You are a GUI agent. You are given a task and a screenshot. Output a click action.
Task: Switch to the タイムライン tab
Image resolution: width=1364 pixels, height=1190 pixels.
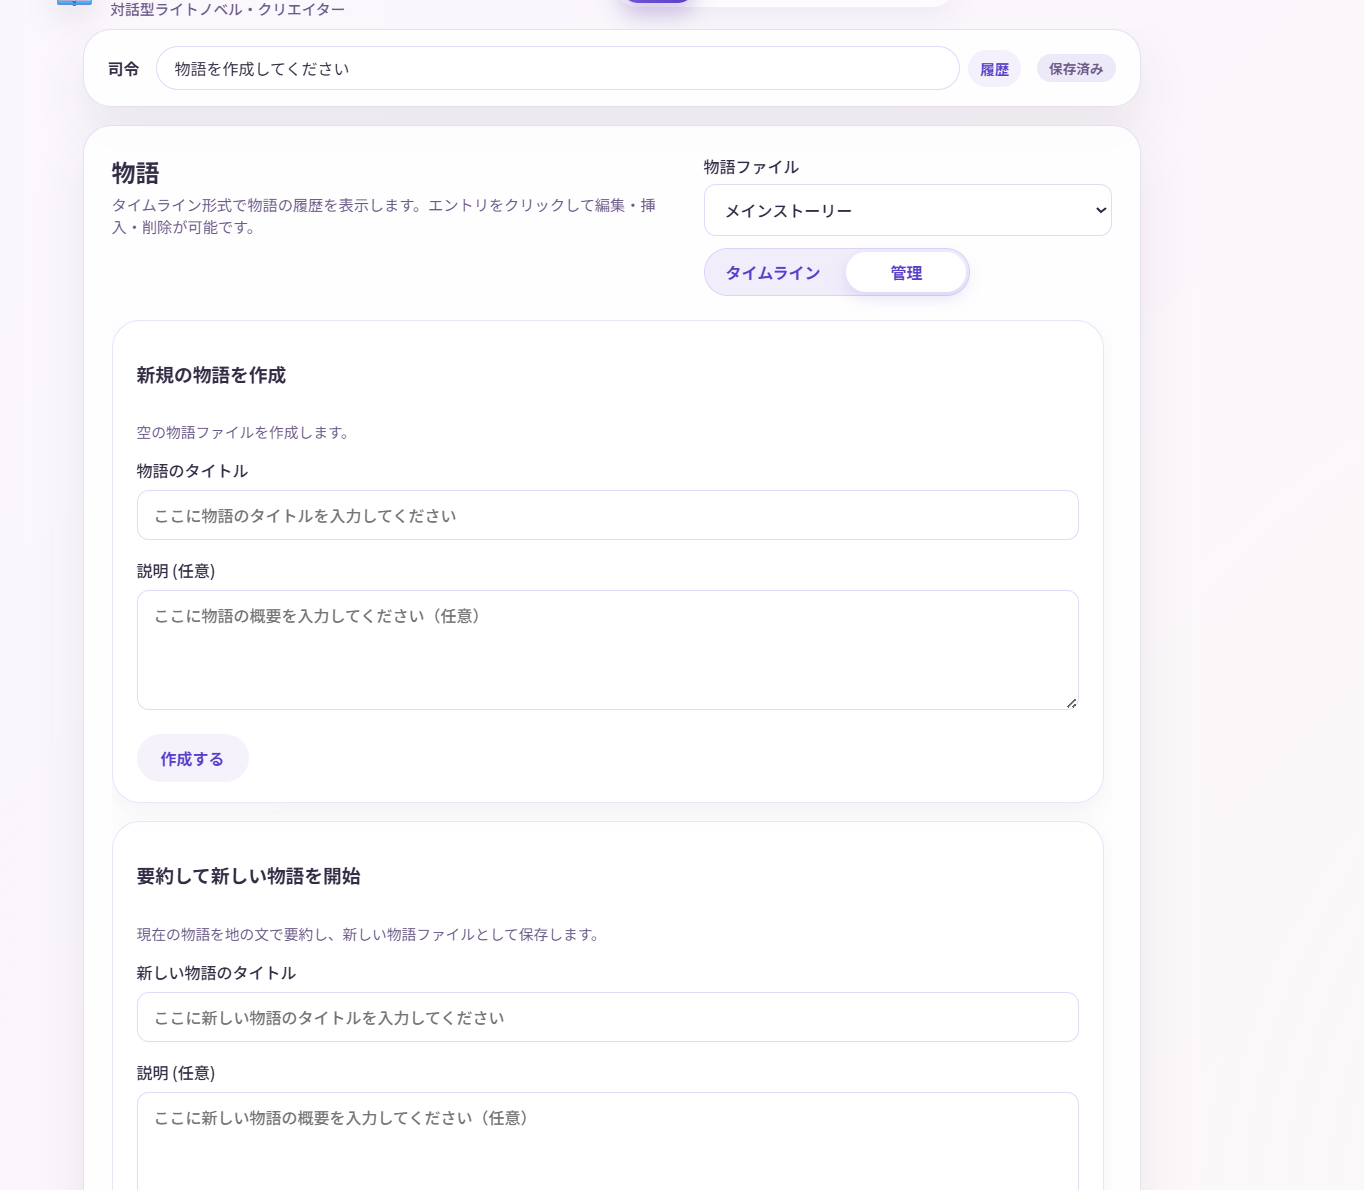(773, 272)
